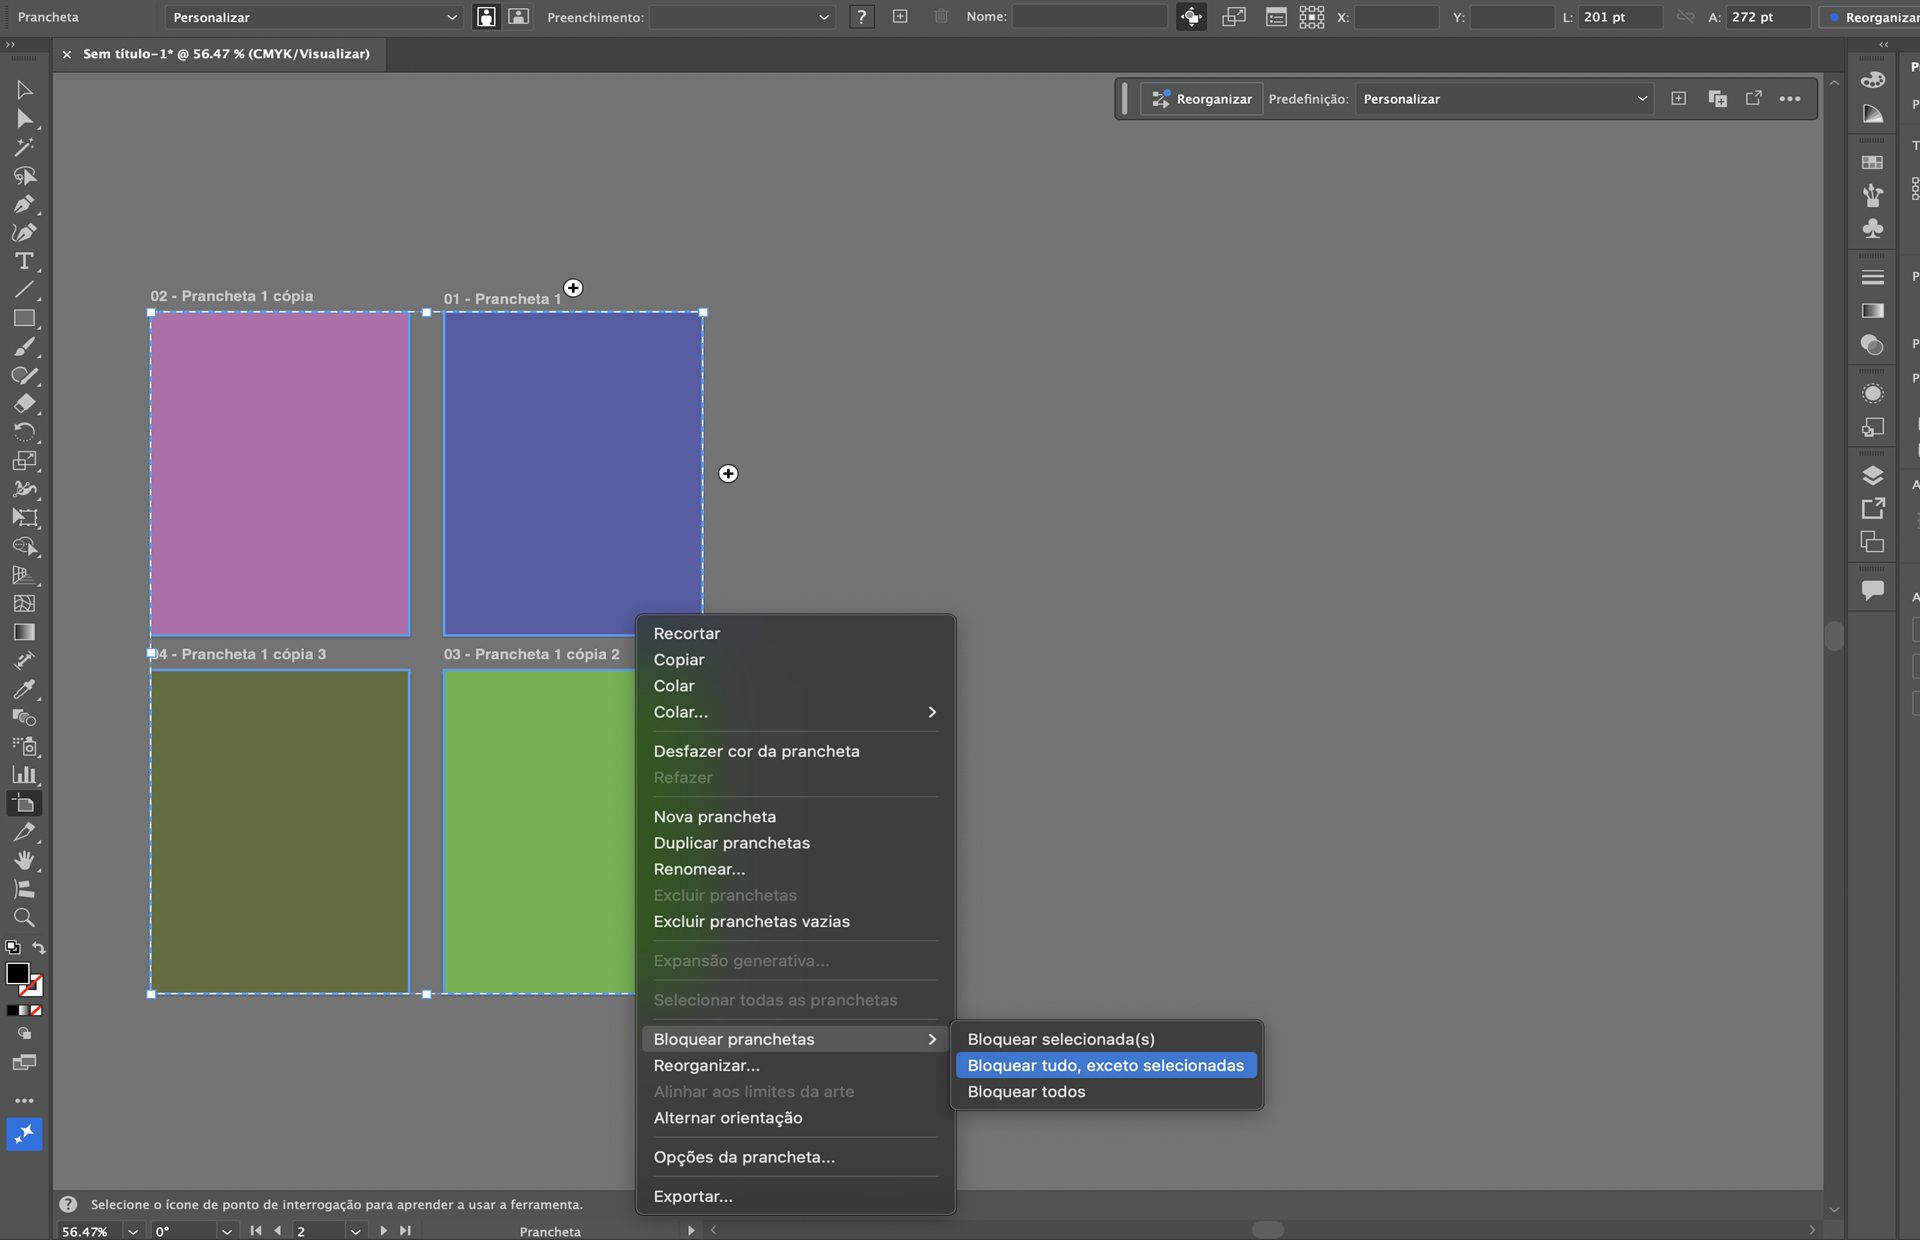Viewport: 1920px width, 1240px height.
Task: Select the Type tool in toolbar
Action: [24, 261]
